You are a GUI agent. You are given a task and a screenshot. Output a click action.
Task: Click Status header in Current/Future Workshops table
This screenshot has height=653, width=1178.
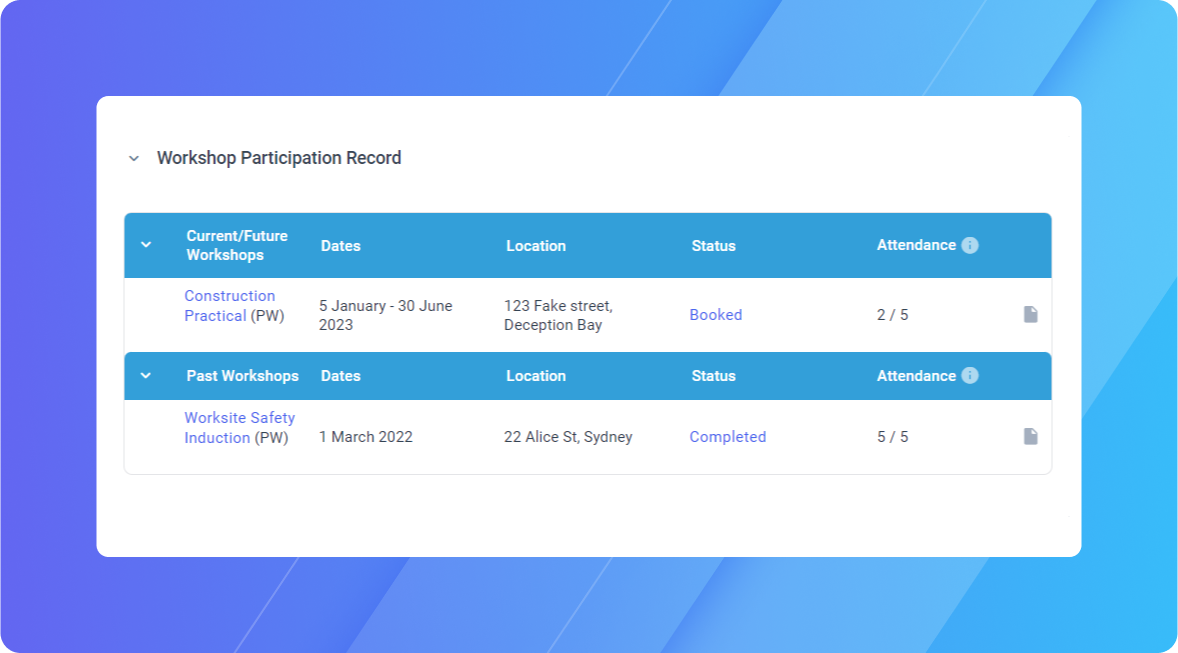point(713,246)
